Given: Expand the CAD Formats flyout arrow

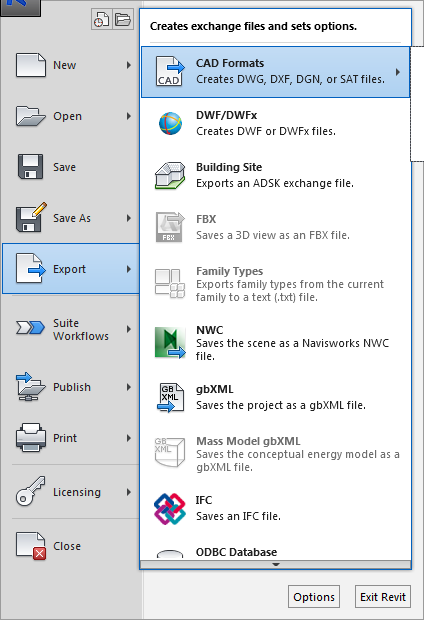Looking at the screenshot, I should pyautogui.click(x=398, y=72).
